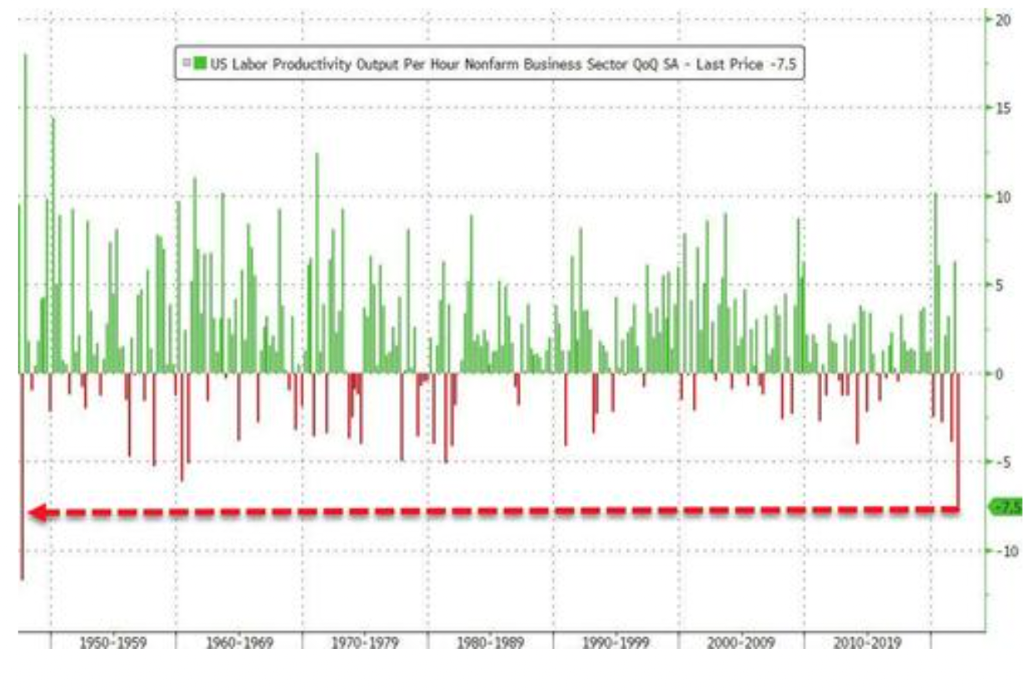Click the green -7.5 last price badge
The width and height of the screenshot is (1024, 691).
1008,507
